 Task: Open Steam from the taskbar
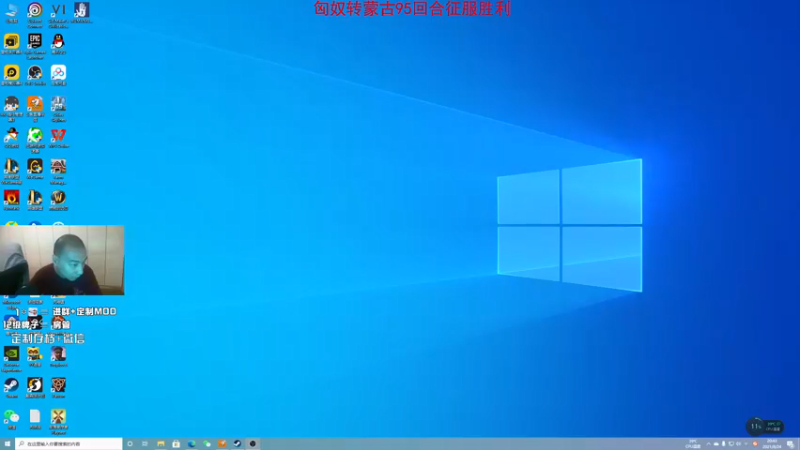pos(237,444)
